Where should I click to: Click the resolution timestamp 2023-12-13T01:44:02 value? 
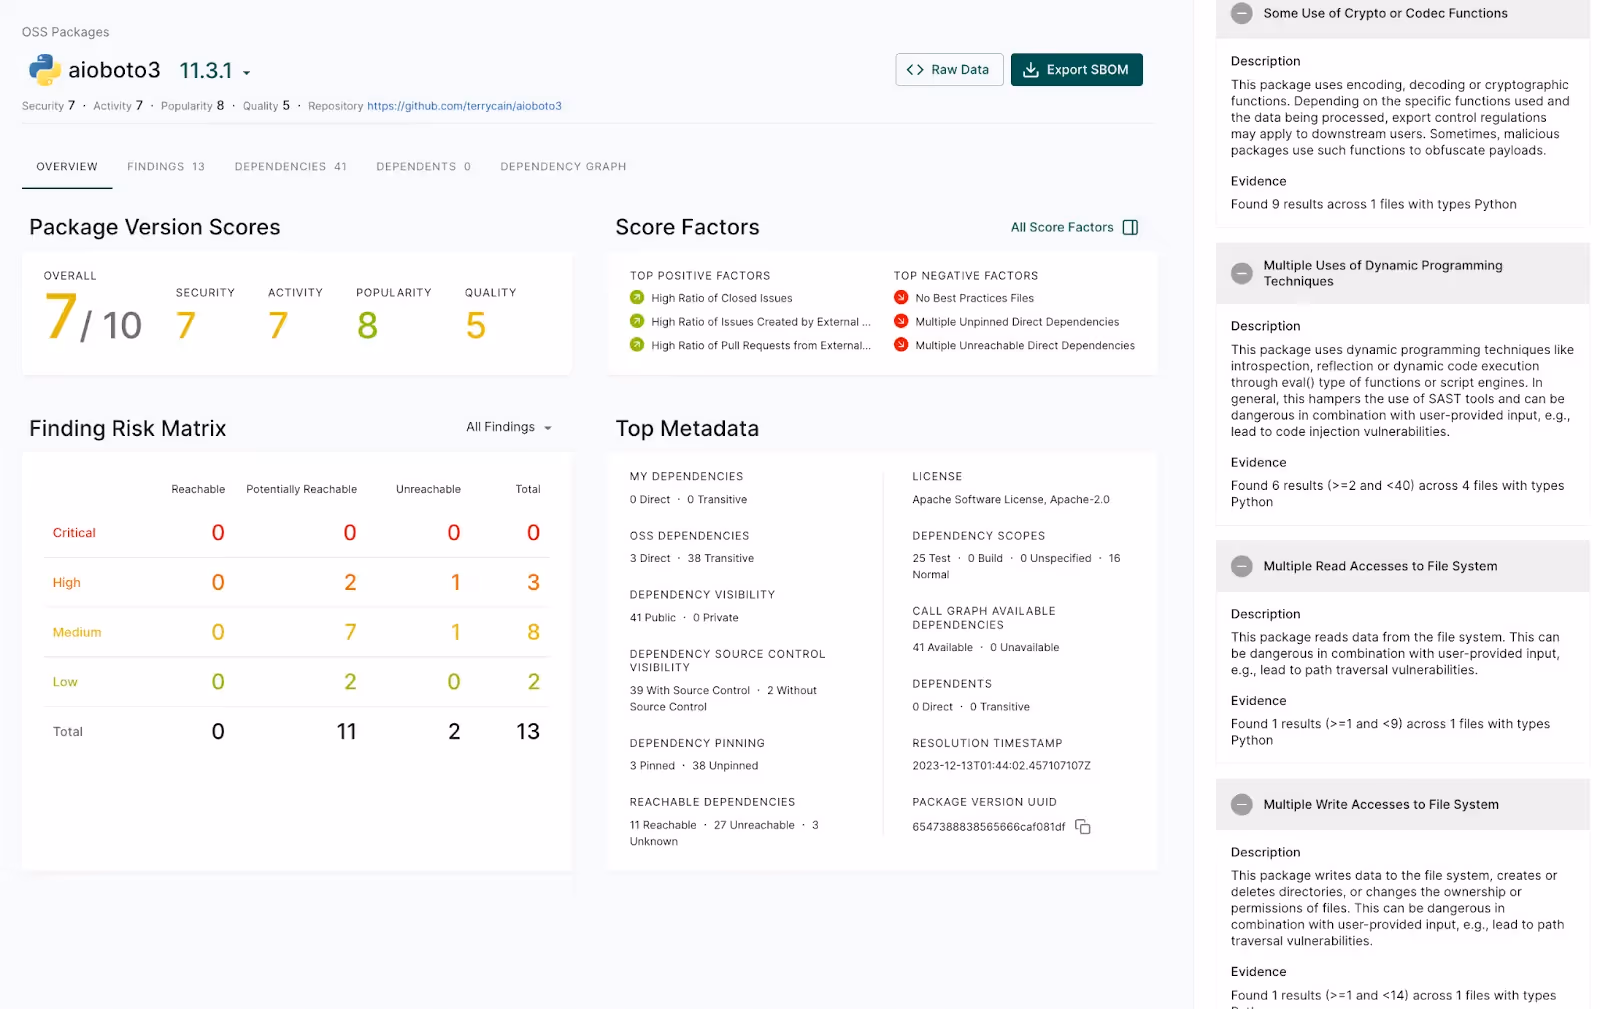pyautogui.click(x=1001, y=766)
